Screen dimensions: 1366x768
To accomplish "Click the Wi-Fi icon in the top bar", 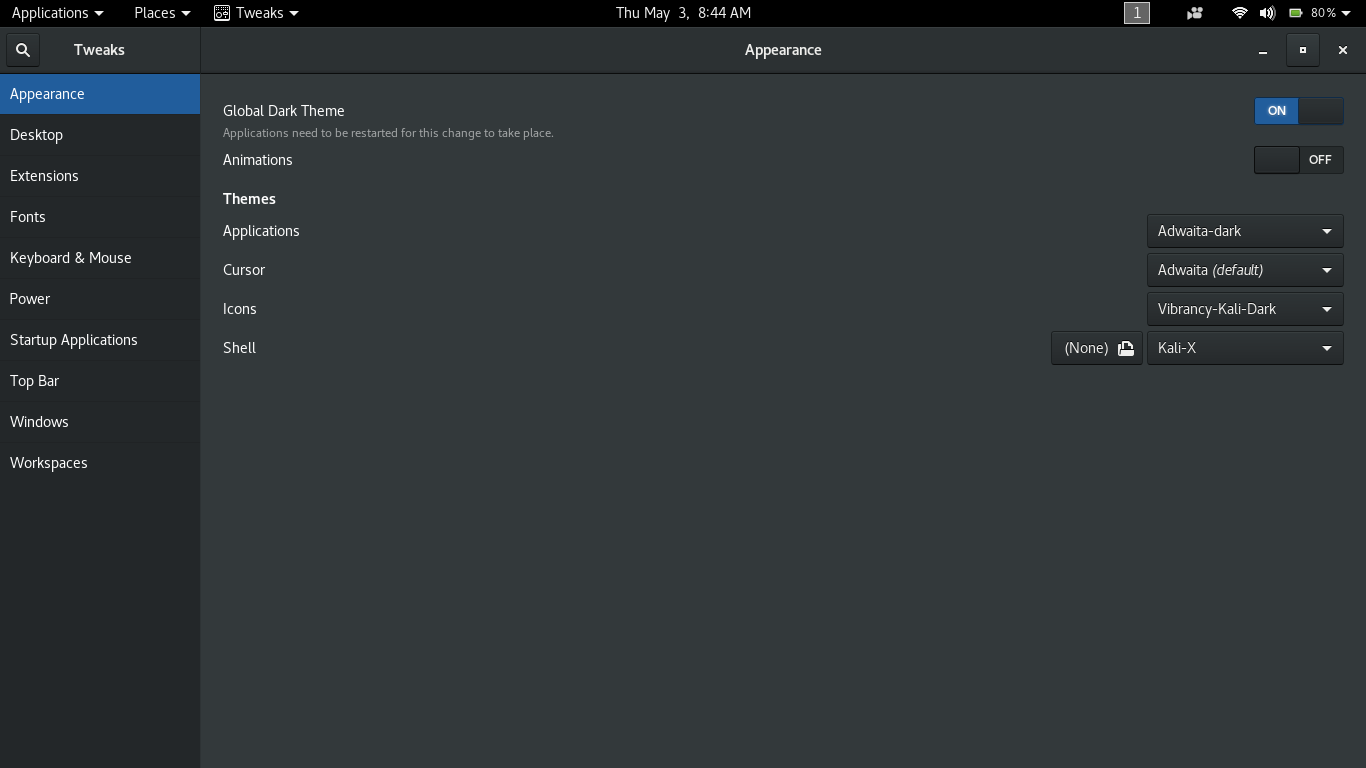I will 1239,13.
